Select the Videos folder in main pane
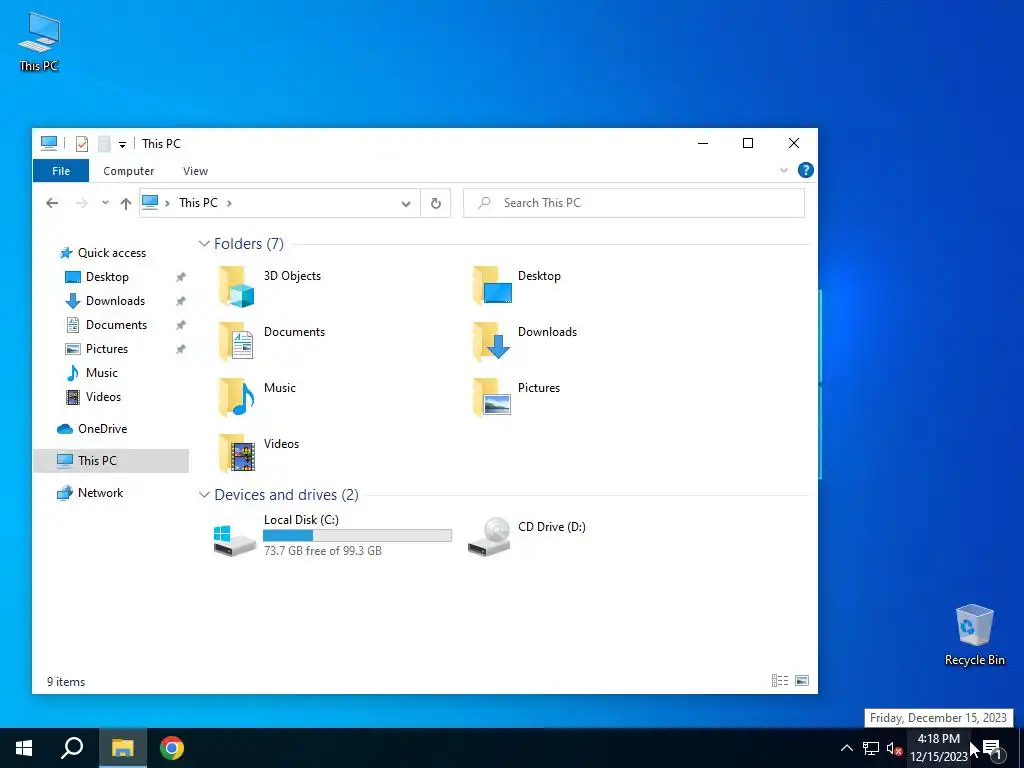The image size is (1024, 768). 259,453
